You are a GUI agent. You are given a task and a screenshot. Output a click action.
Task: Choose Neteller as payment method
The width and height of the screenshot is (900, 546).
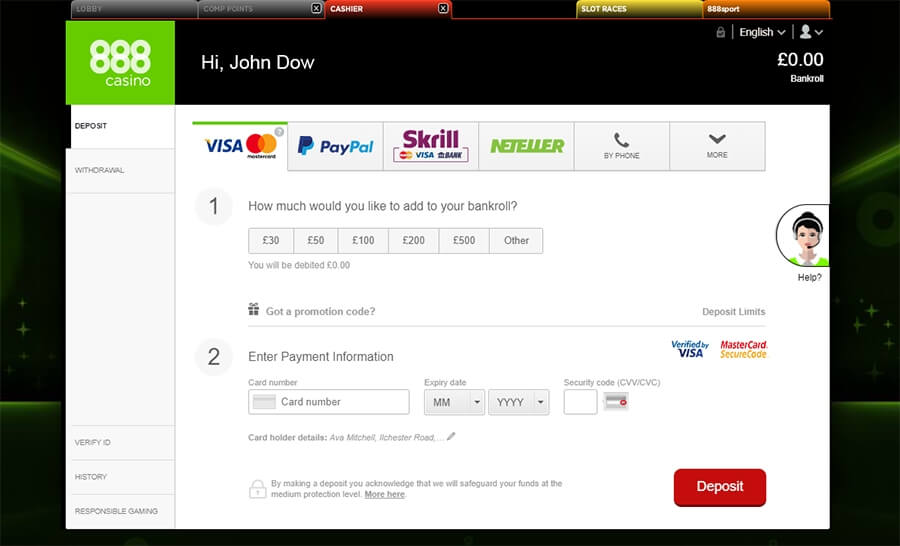click(526, 146)
